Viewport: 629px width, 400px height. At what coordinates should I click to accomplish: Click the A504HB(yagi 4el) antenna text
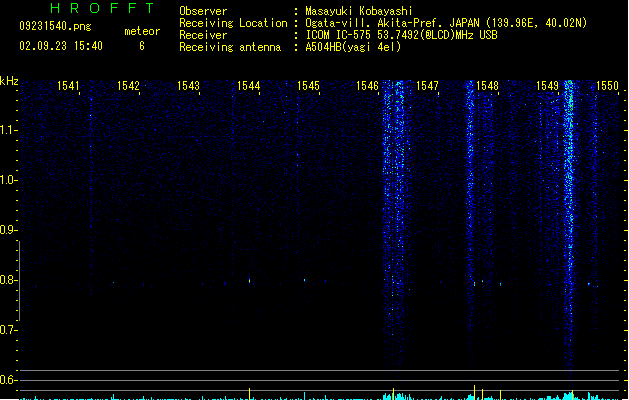point(353,47)
